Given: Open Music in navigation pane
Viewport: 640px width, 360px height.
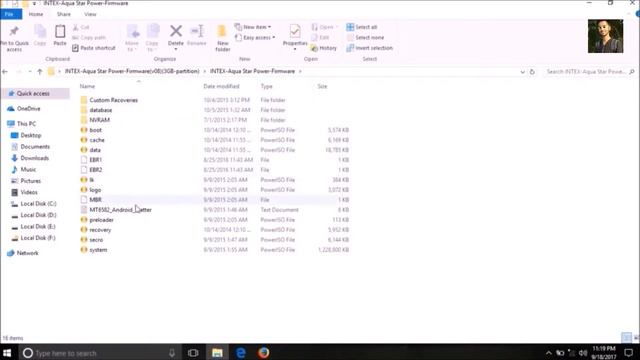Looking at the screenshot, I should 24,169.
